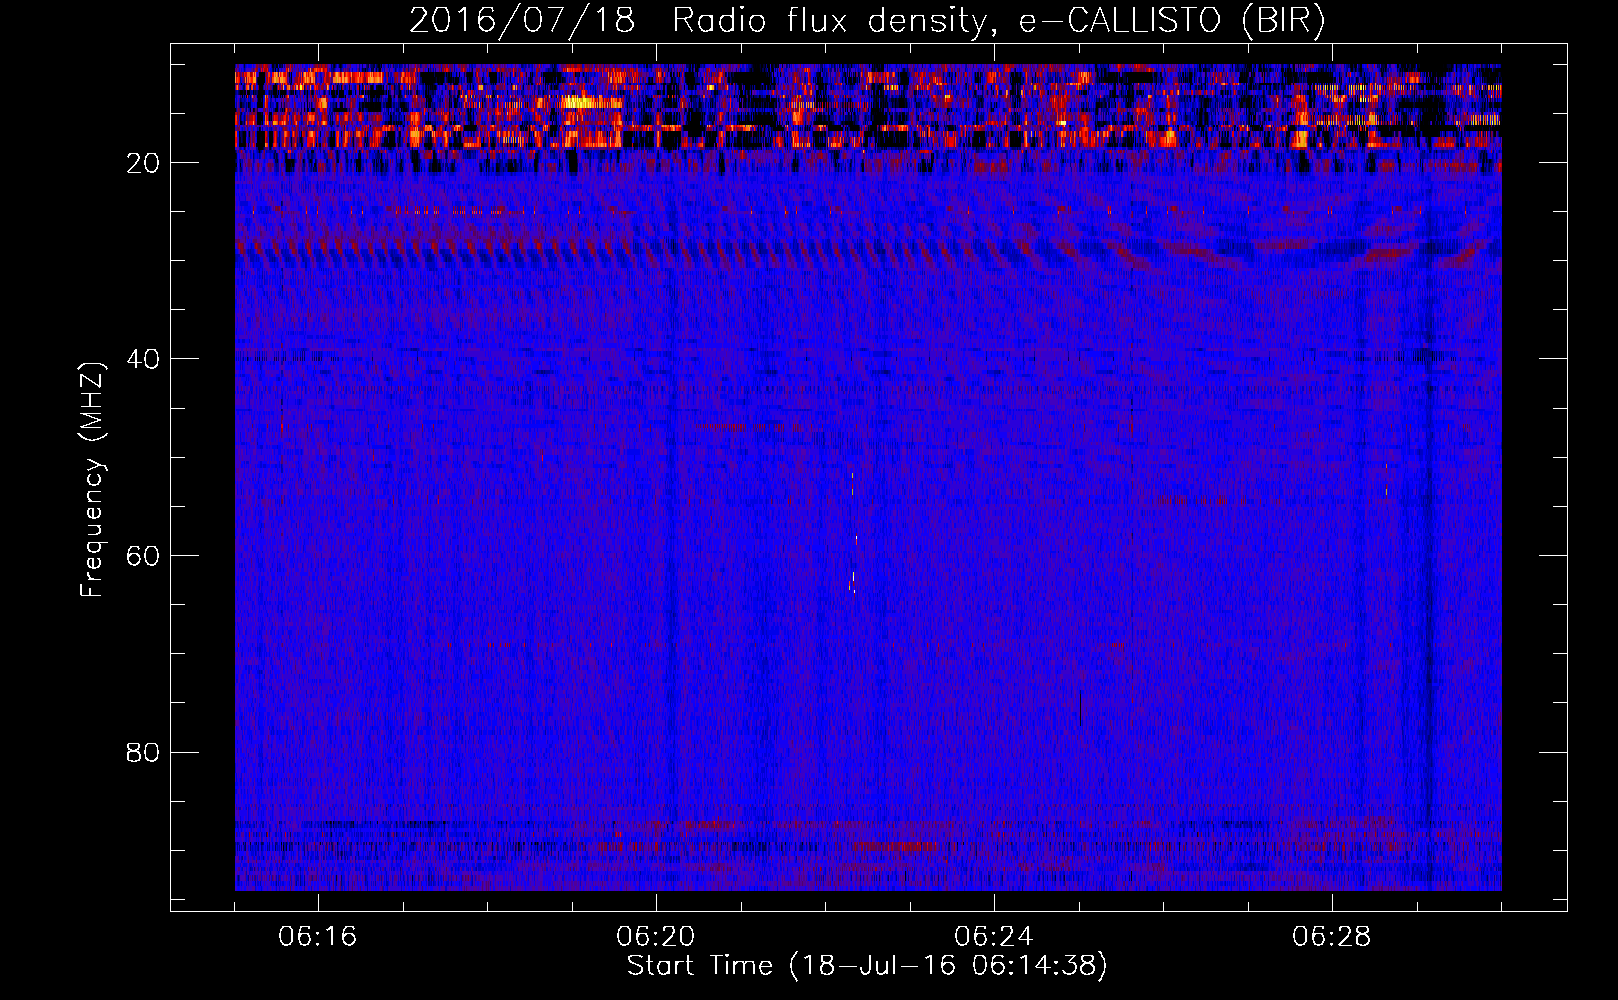
Task: Click the '06:28' time tick label
Action: [x=1332, y=937]
